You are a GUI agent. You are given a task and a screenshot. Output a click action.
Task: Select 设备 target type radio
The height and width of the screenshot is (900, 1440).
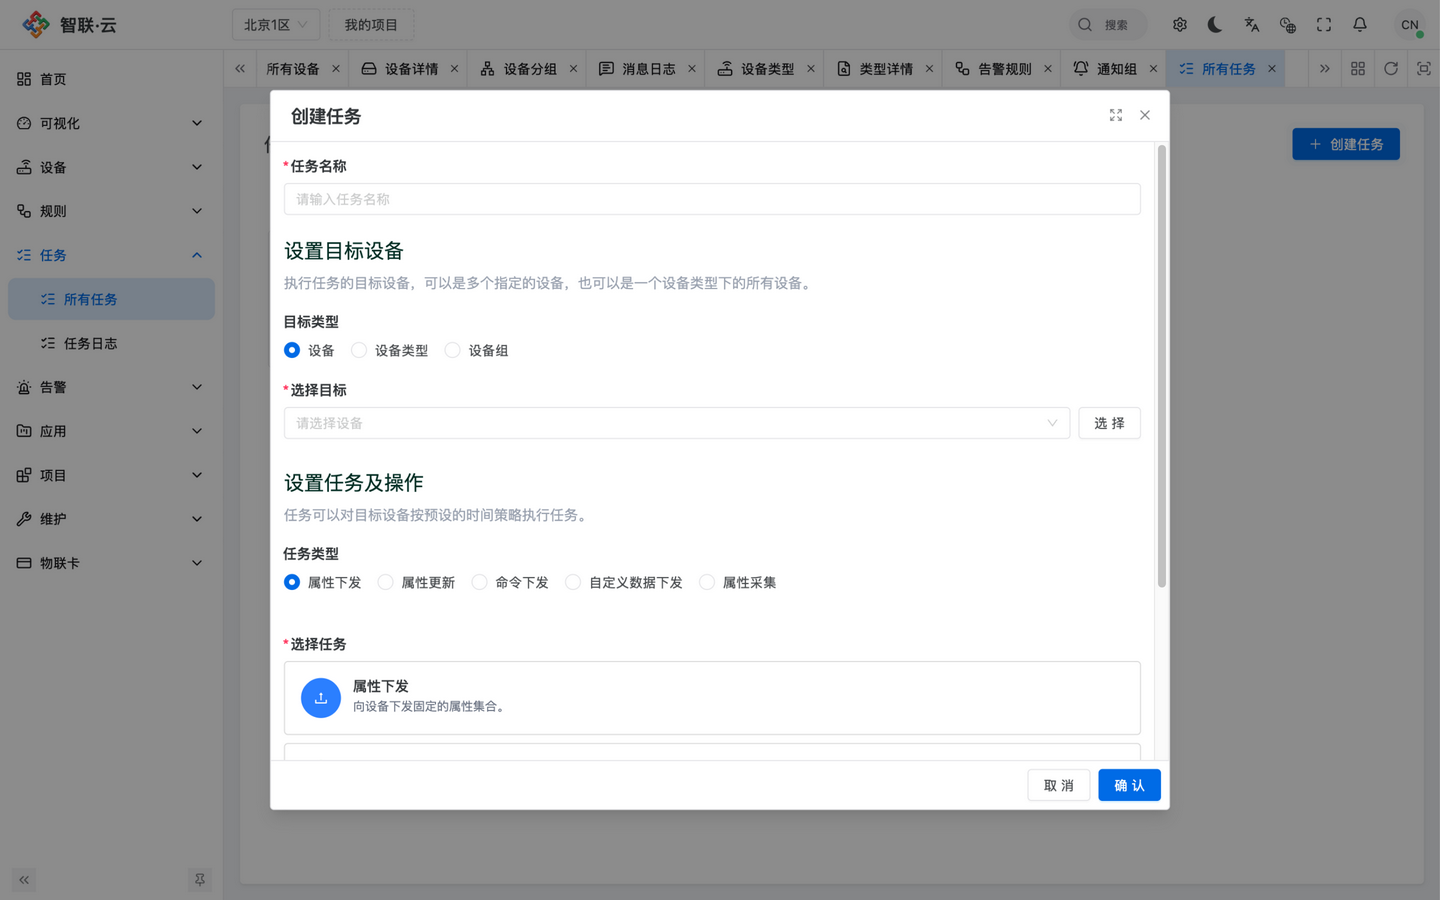[292, 350]
